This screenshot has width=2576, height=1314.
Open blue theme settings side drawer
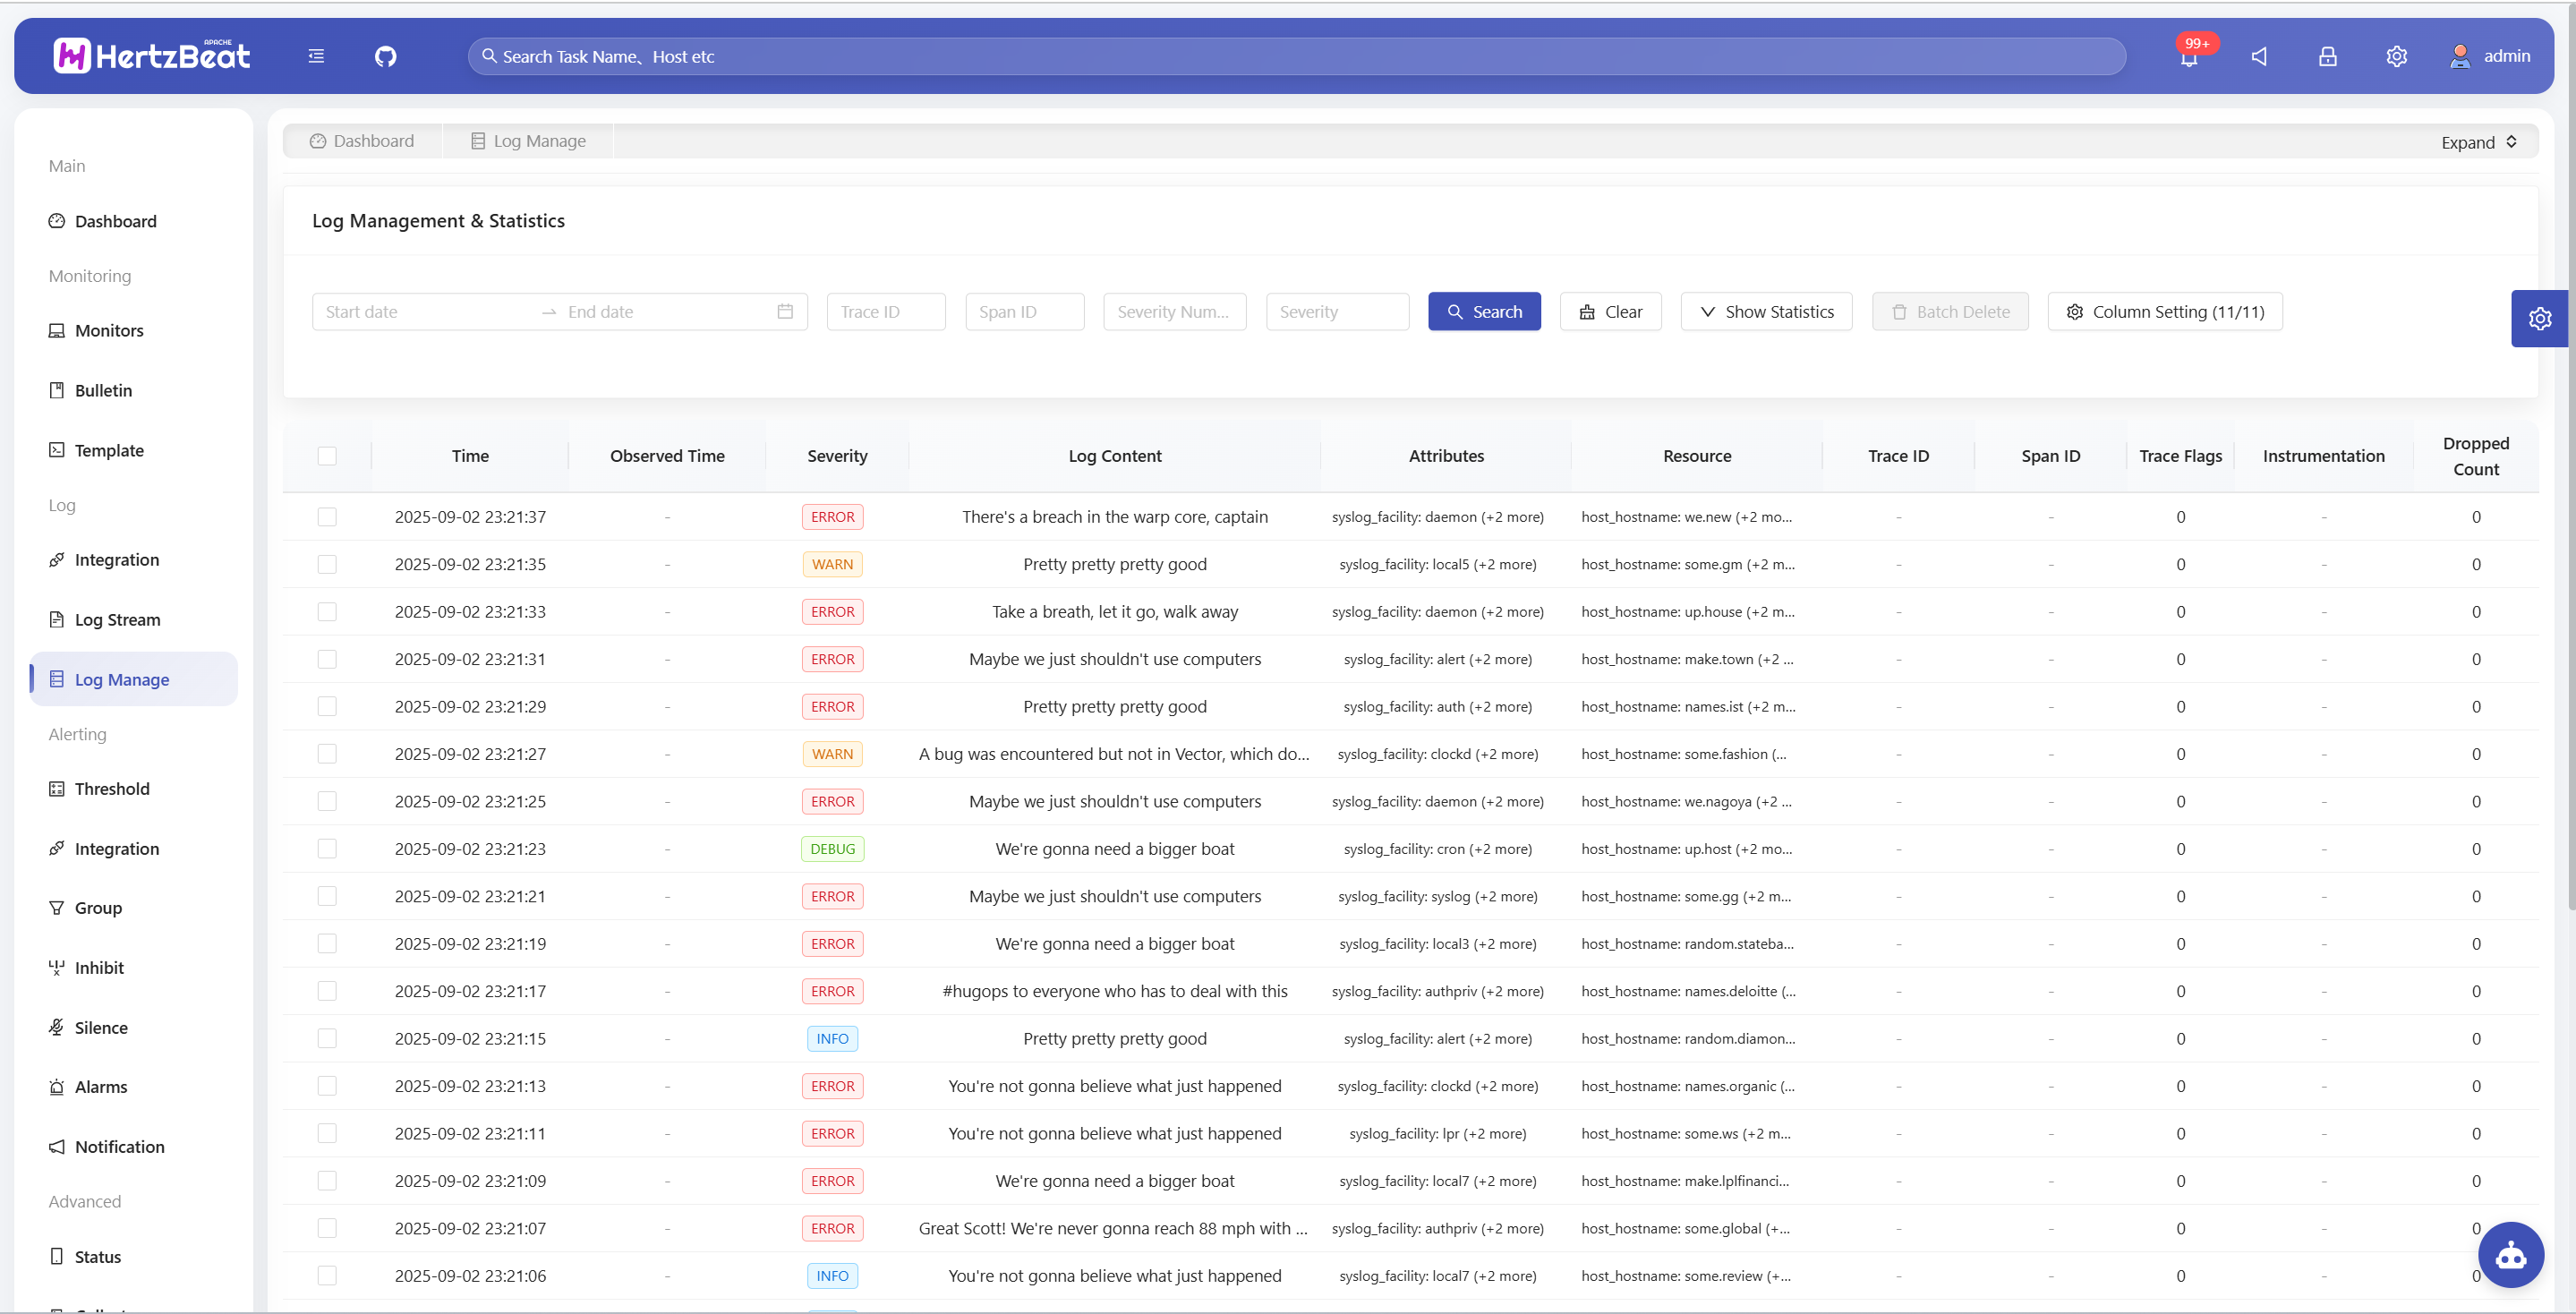pos(2539,319)
